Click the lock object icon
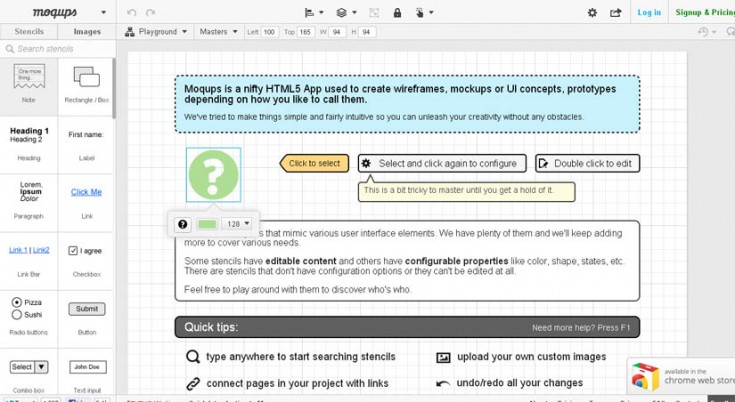735x402 pixels. pos(397,13)
